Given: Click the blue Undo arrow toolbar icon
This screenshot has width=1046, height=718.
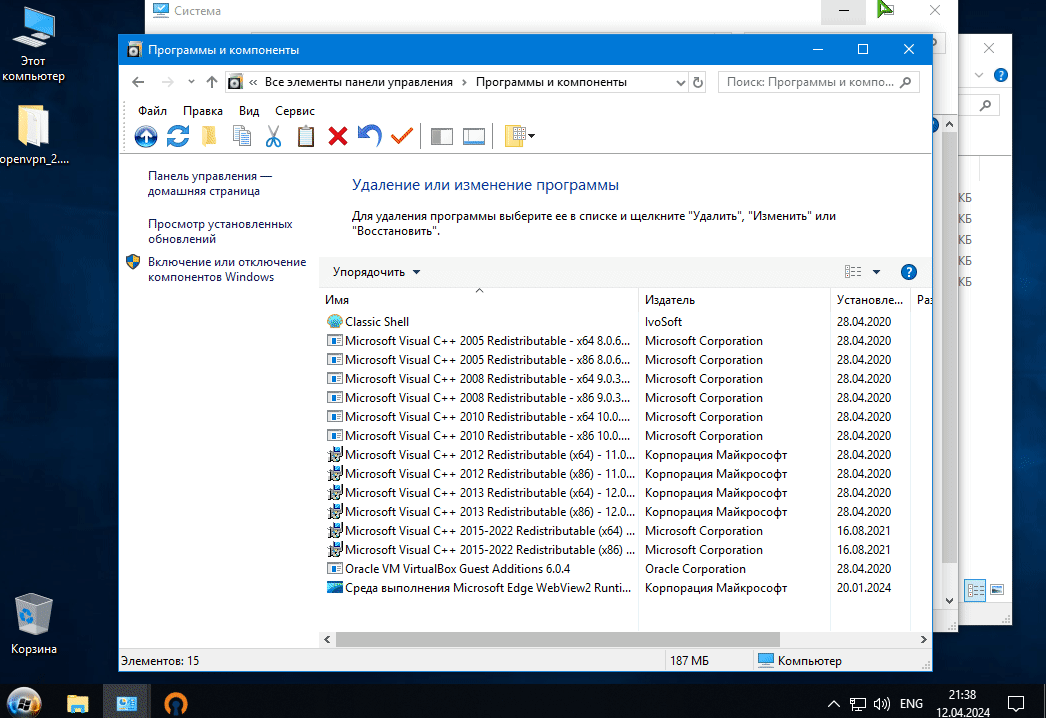Looking at the screenshot, I should click(x=370, y=136).
